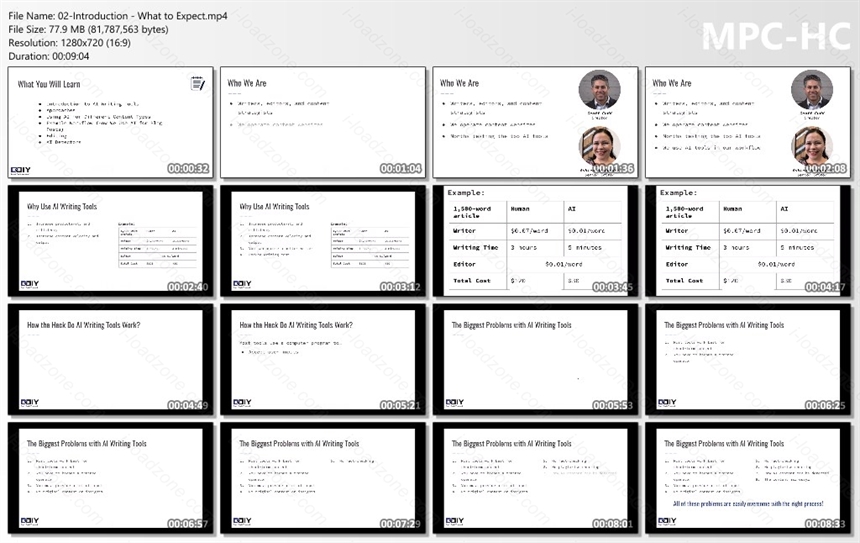This screenshot has height=543, width=860.
Task: Open the thumbnail at 00:06:25
Action: (x=748, y=359)
